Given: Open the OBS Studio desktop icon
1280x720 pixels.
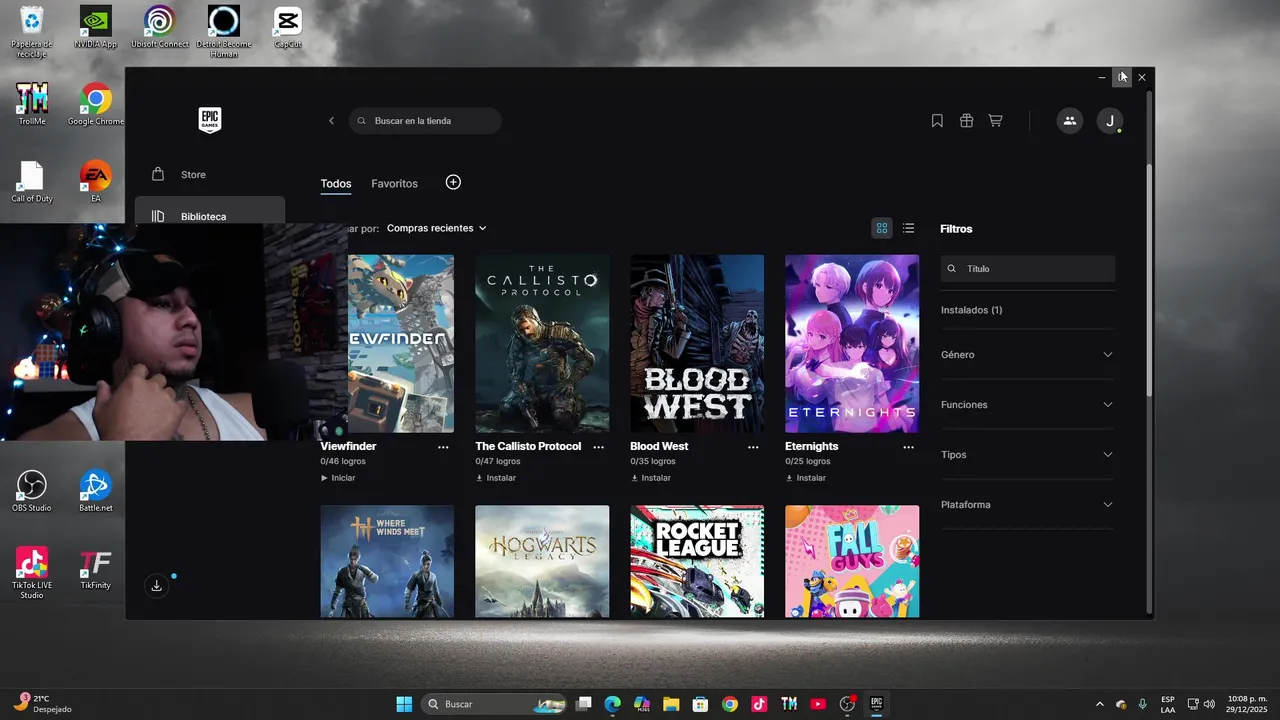Looking at the screenshot, I should 32,491.
